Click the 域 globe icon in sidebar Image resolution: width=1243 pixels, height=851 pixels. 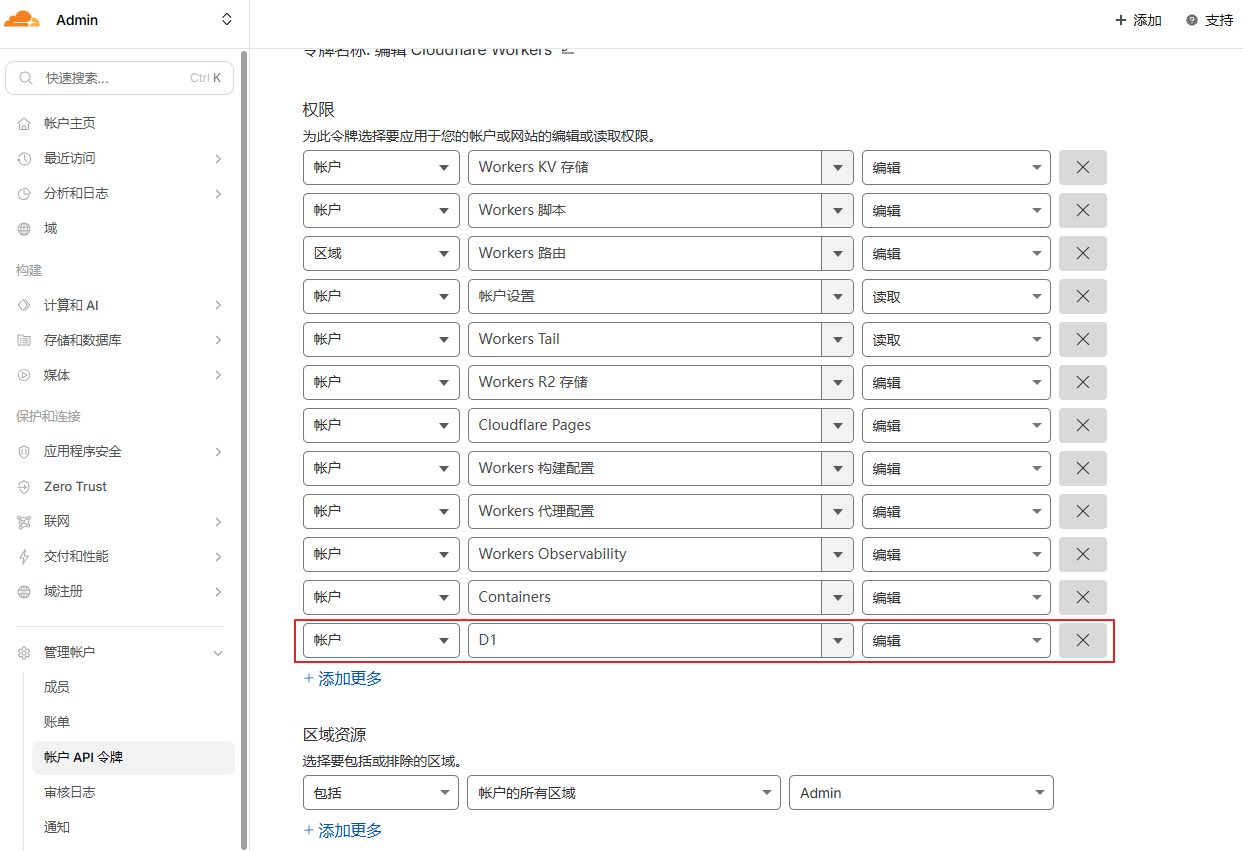(x=24, y=229)
